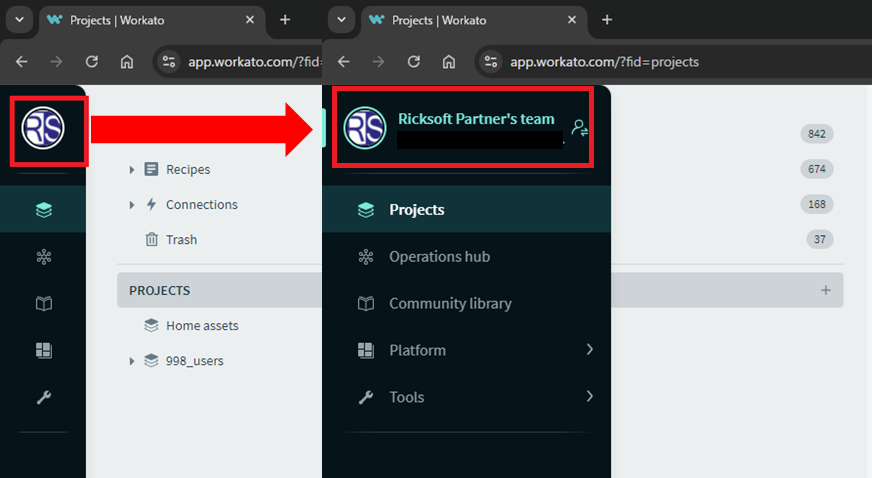Click the switch team icon beside Ricksoft Partner's team
This screenshot has width=872, height=478.
pos(579,128)
